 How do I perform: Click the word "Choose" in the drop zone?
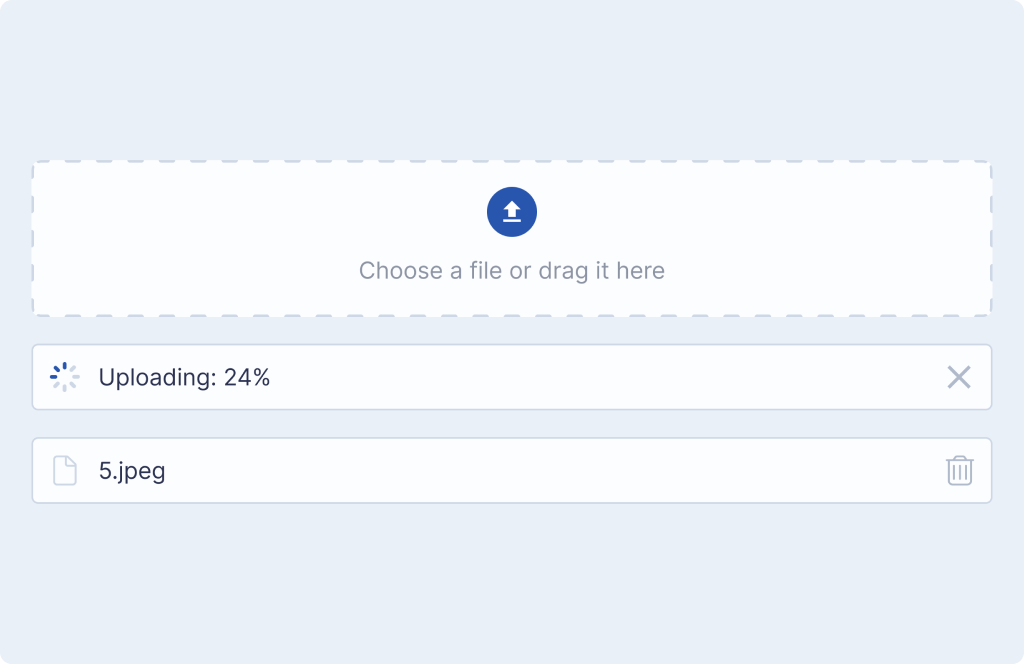(395, 271)
